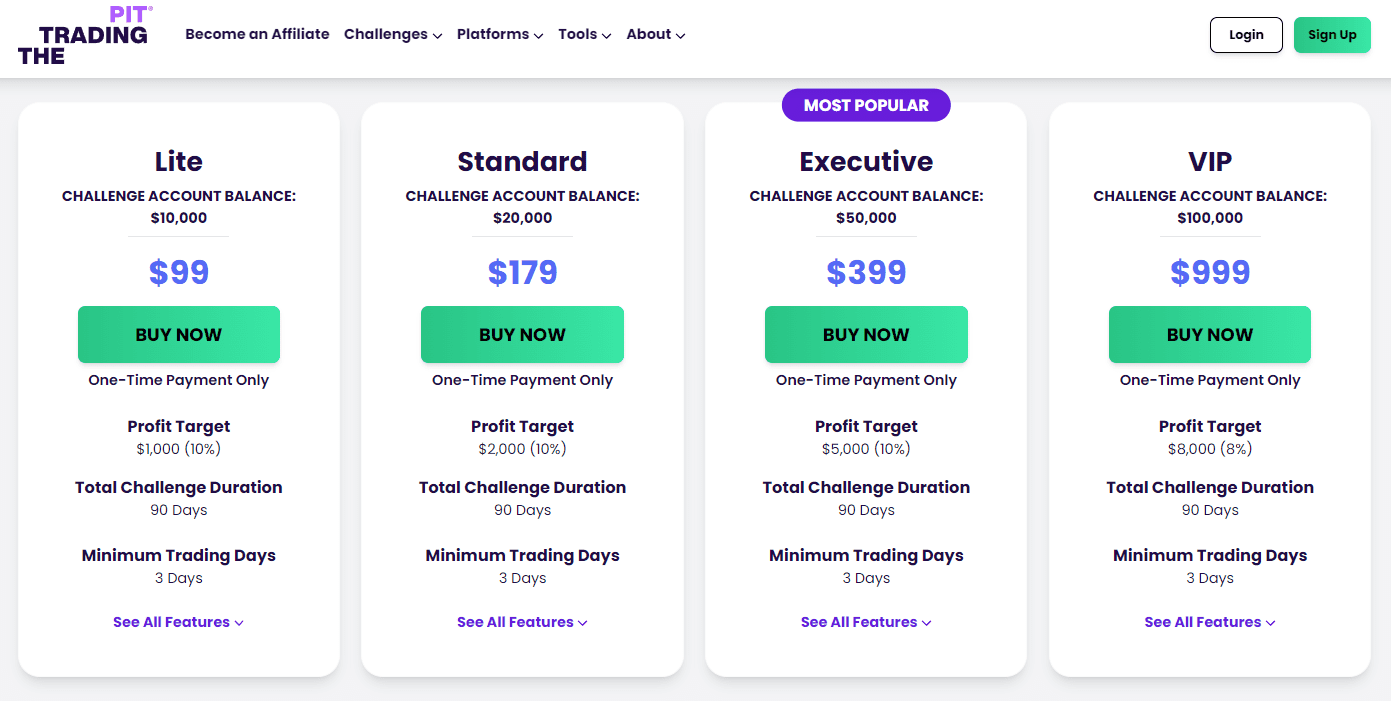
Task: Open the Tools dropdown menu
Action: (584, 34)
